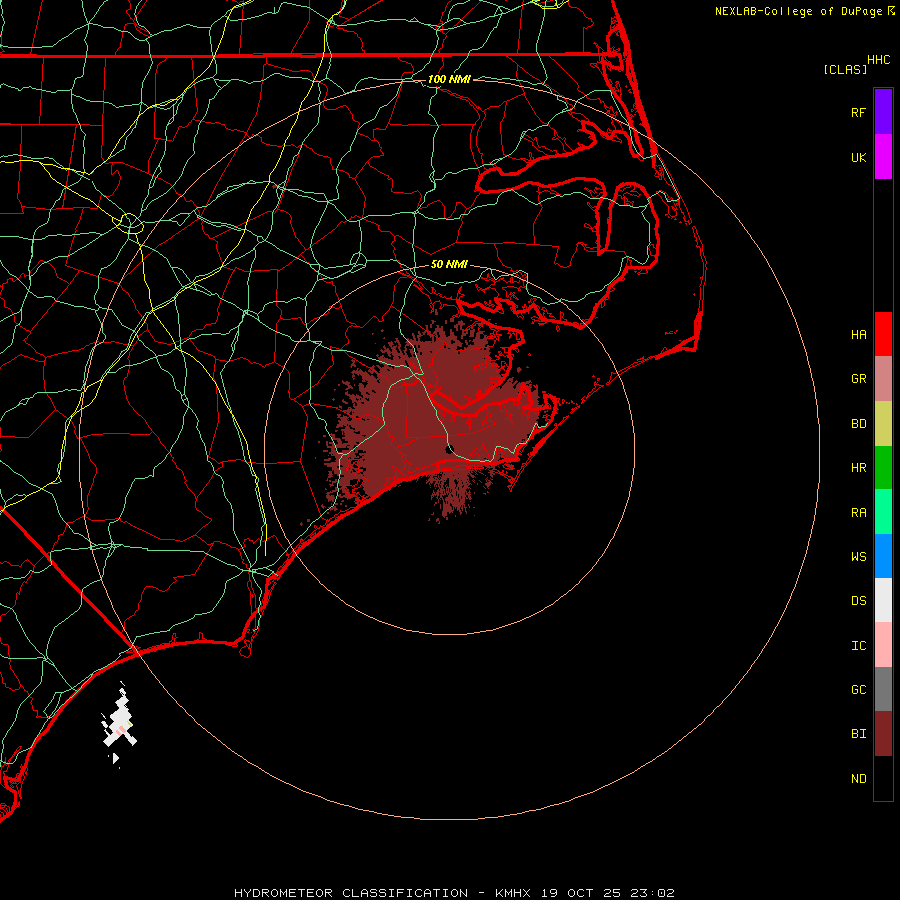Viewport: 900px width, 900px height.
Task: Click the 'ND' legend label
Action: coord(859,778)
